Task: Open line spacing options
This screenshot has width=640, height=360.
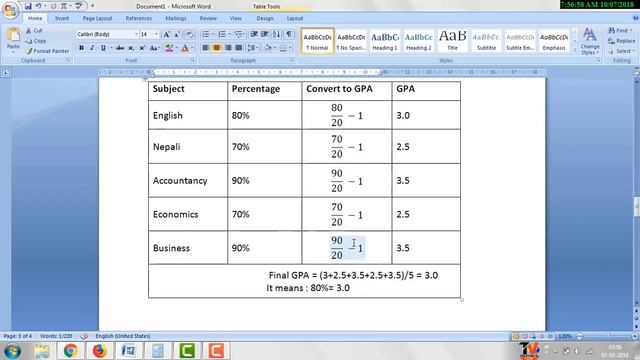Action: 253,48
